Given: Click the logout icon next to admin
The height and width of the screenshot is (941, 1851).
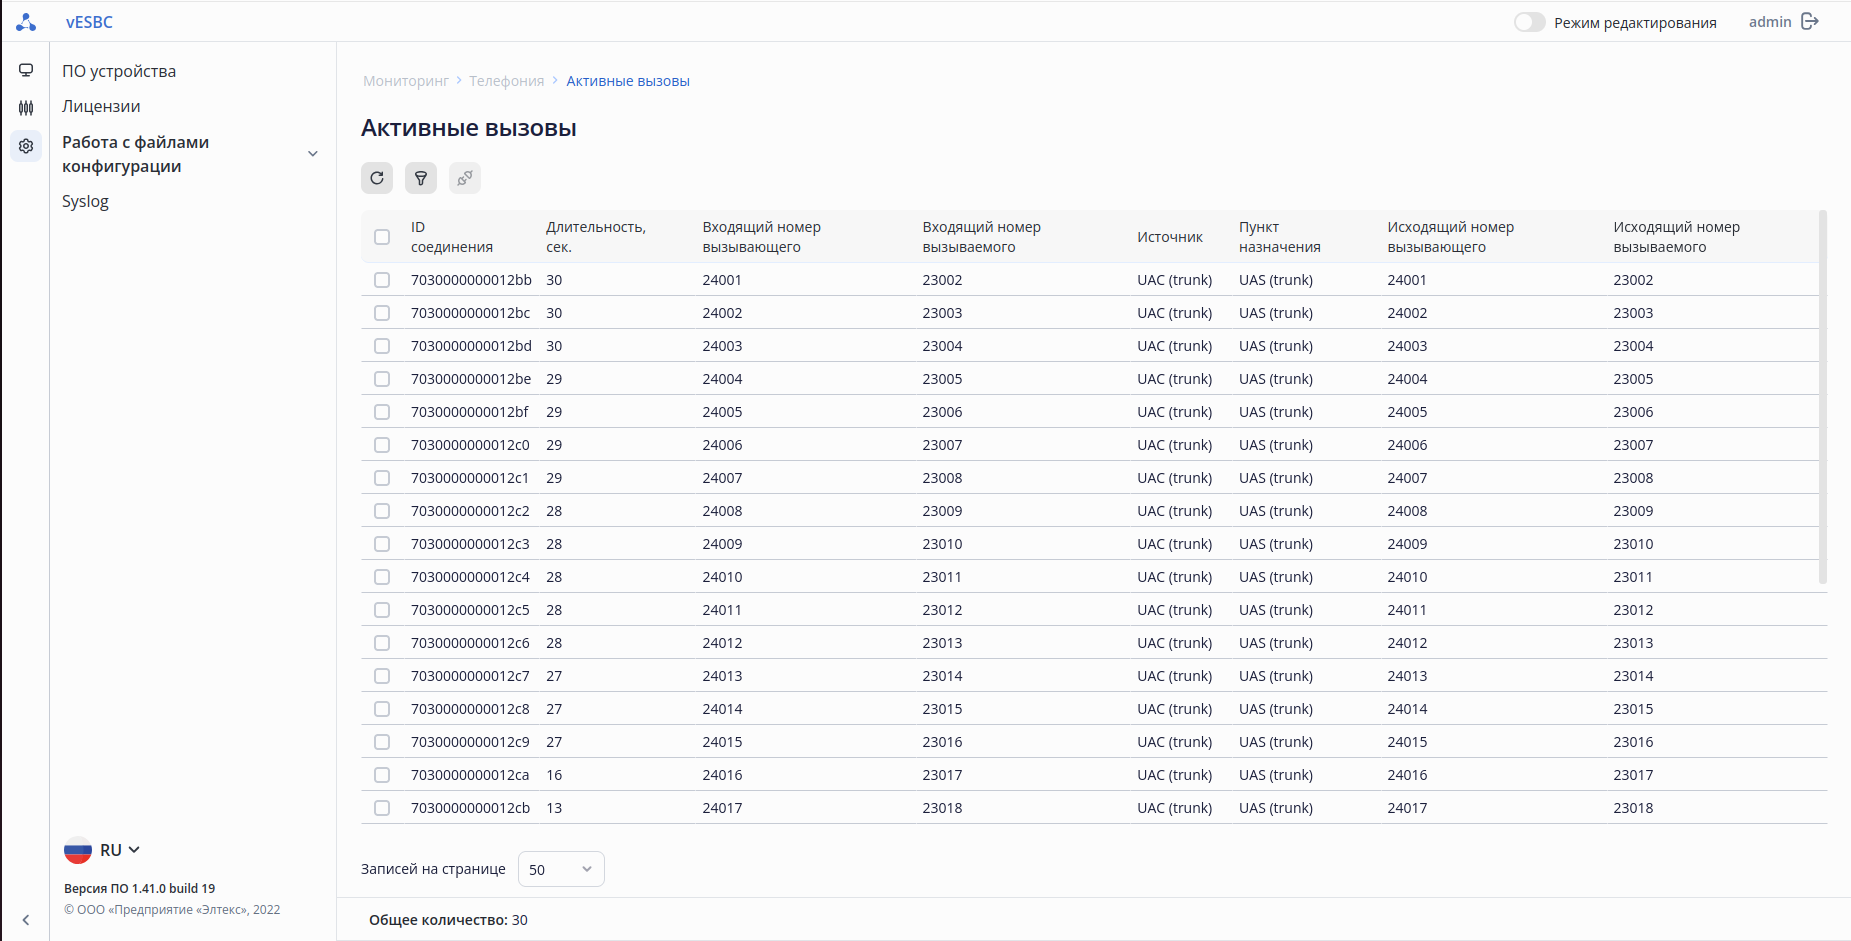Looking at the screenshot, I should [x=1810, y=22].
